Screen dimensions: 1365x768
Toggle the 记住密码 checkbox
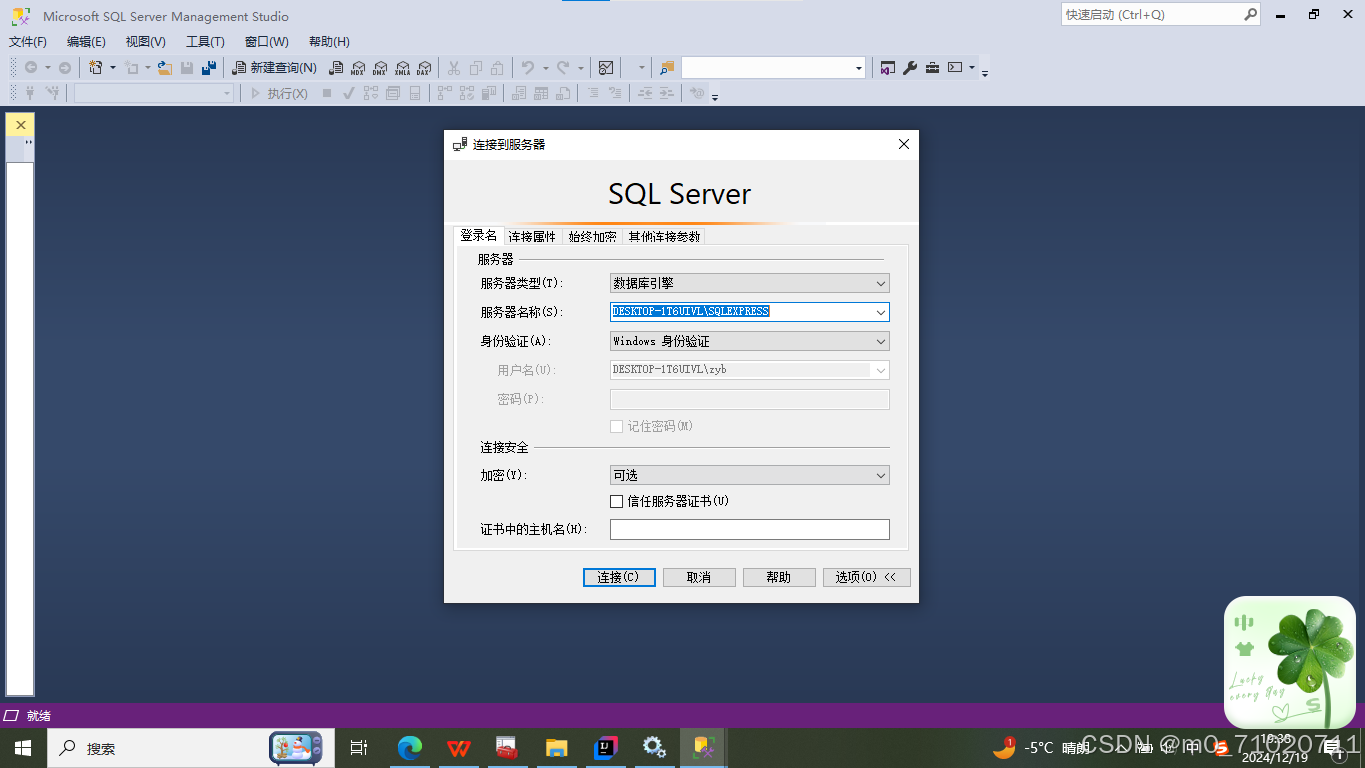tap(616, 426)
